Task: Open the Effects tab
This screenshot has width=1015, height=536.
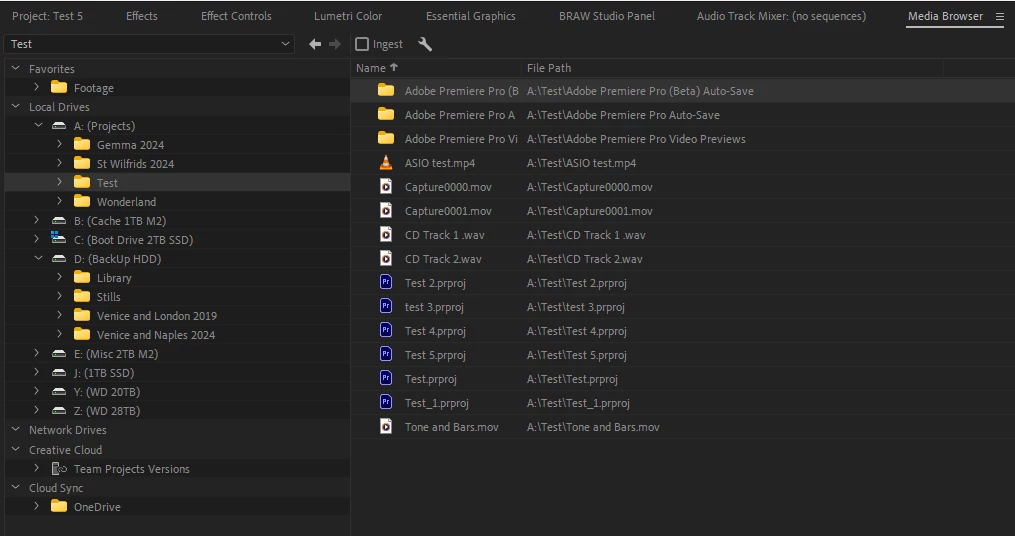Action: point(142,16)
